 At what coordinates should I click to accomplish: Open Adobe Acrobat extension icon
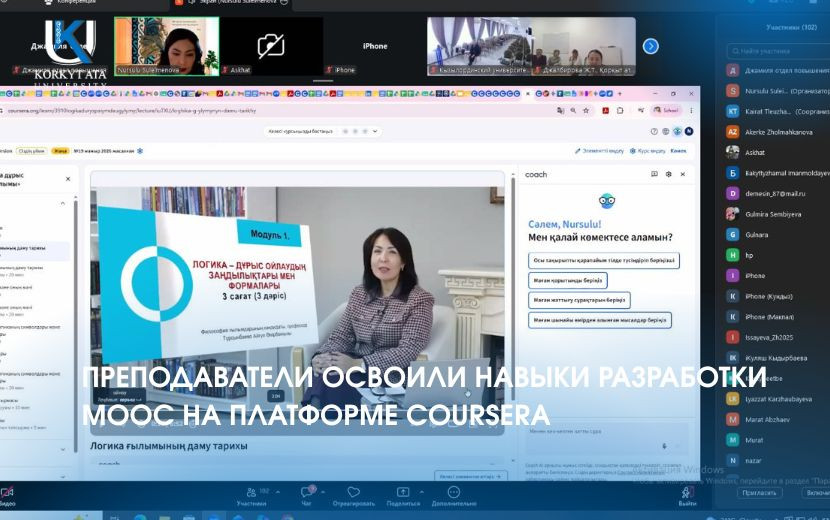(x=606, y=111)
